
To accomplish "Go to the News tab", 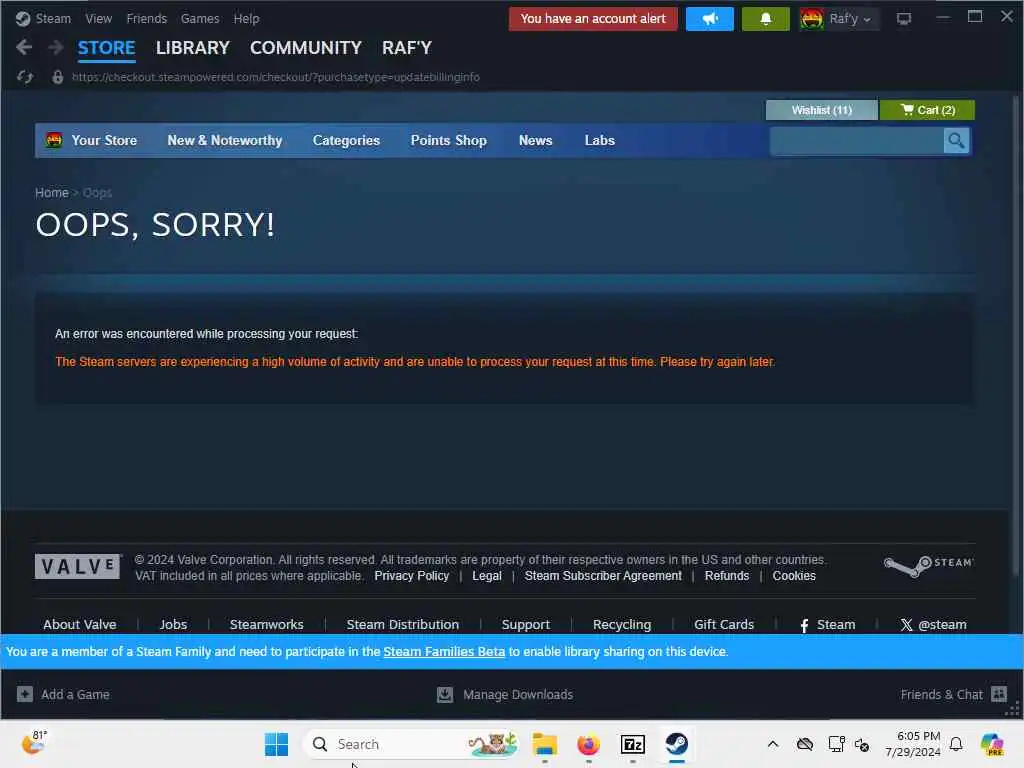I will (x=536, y=140).
